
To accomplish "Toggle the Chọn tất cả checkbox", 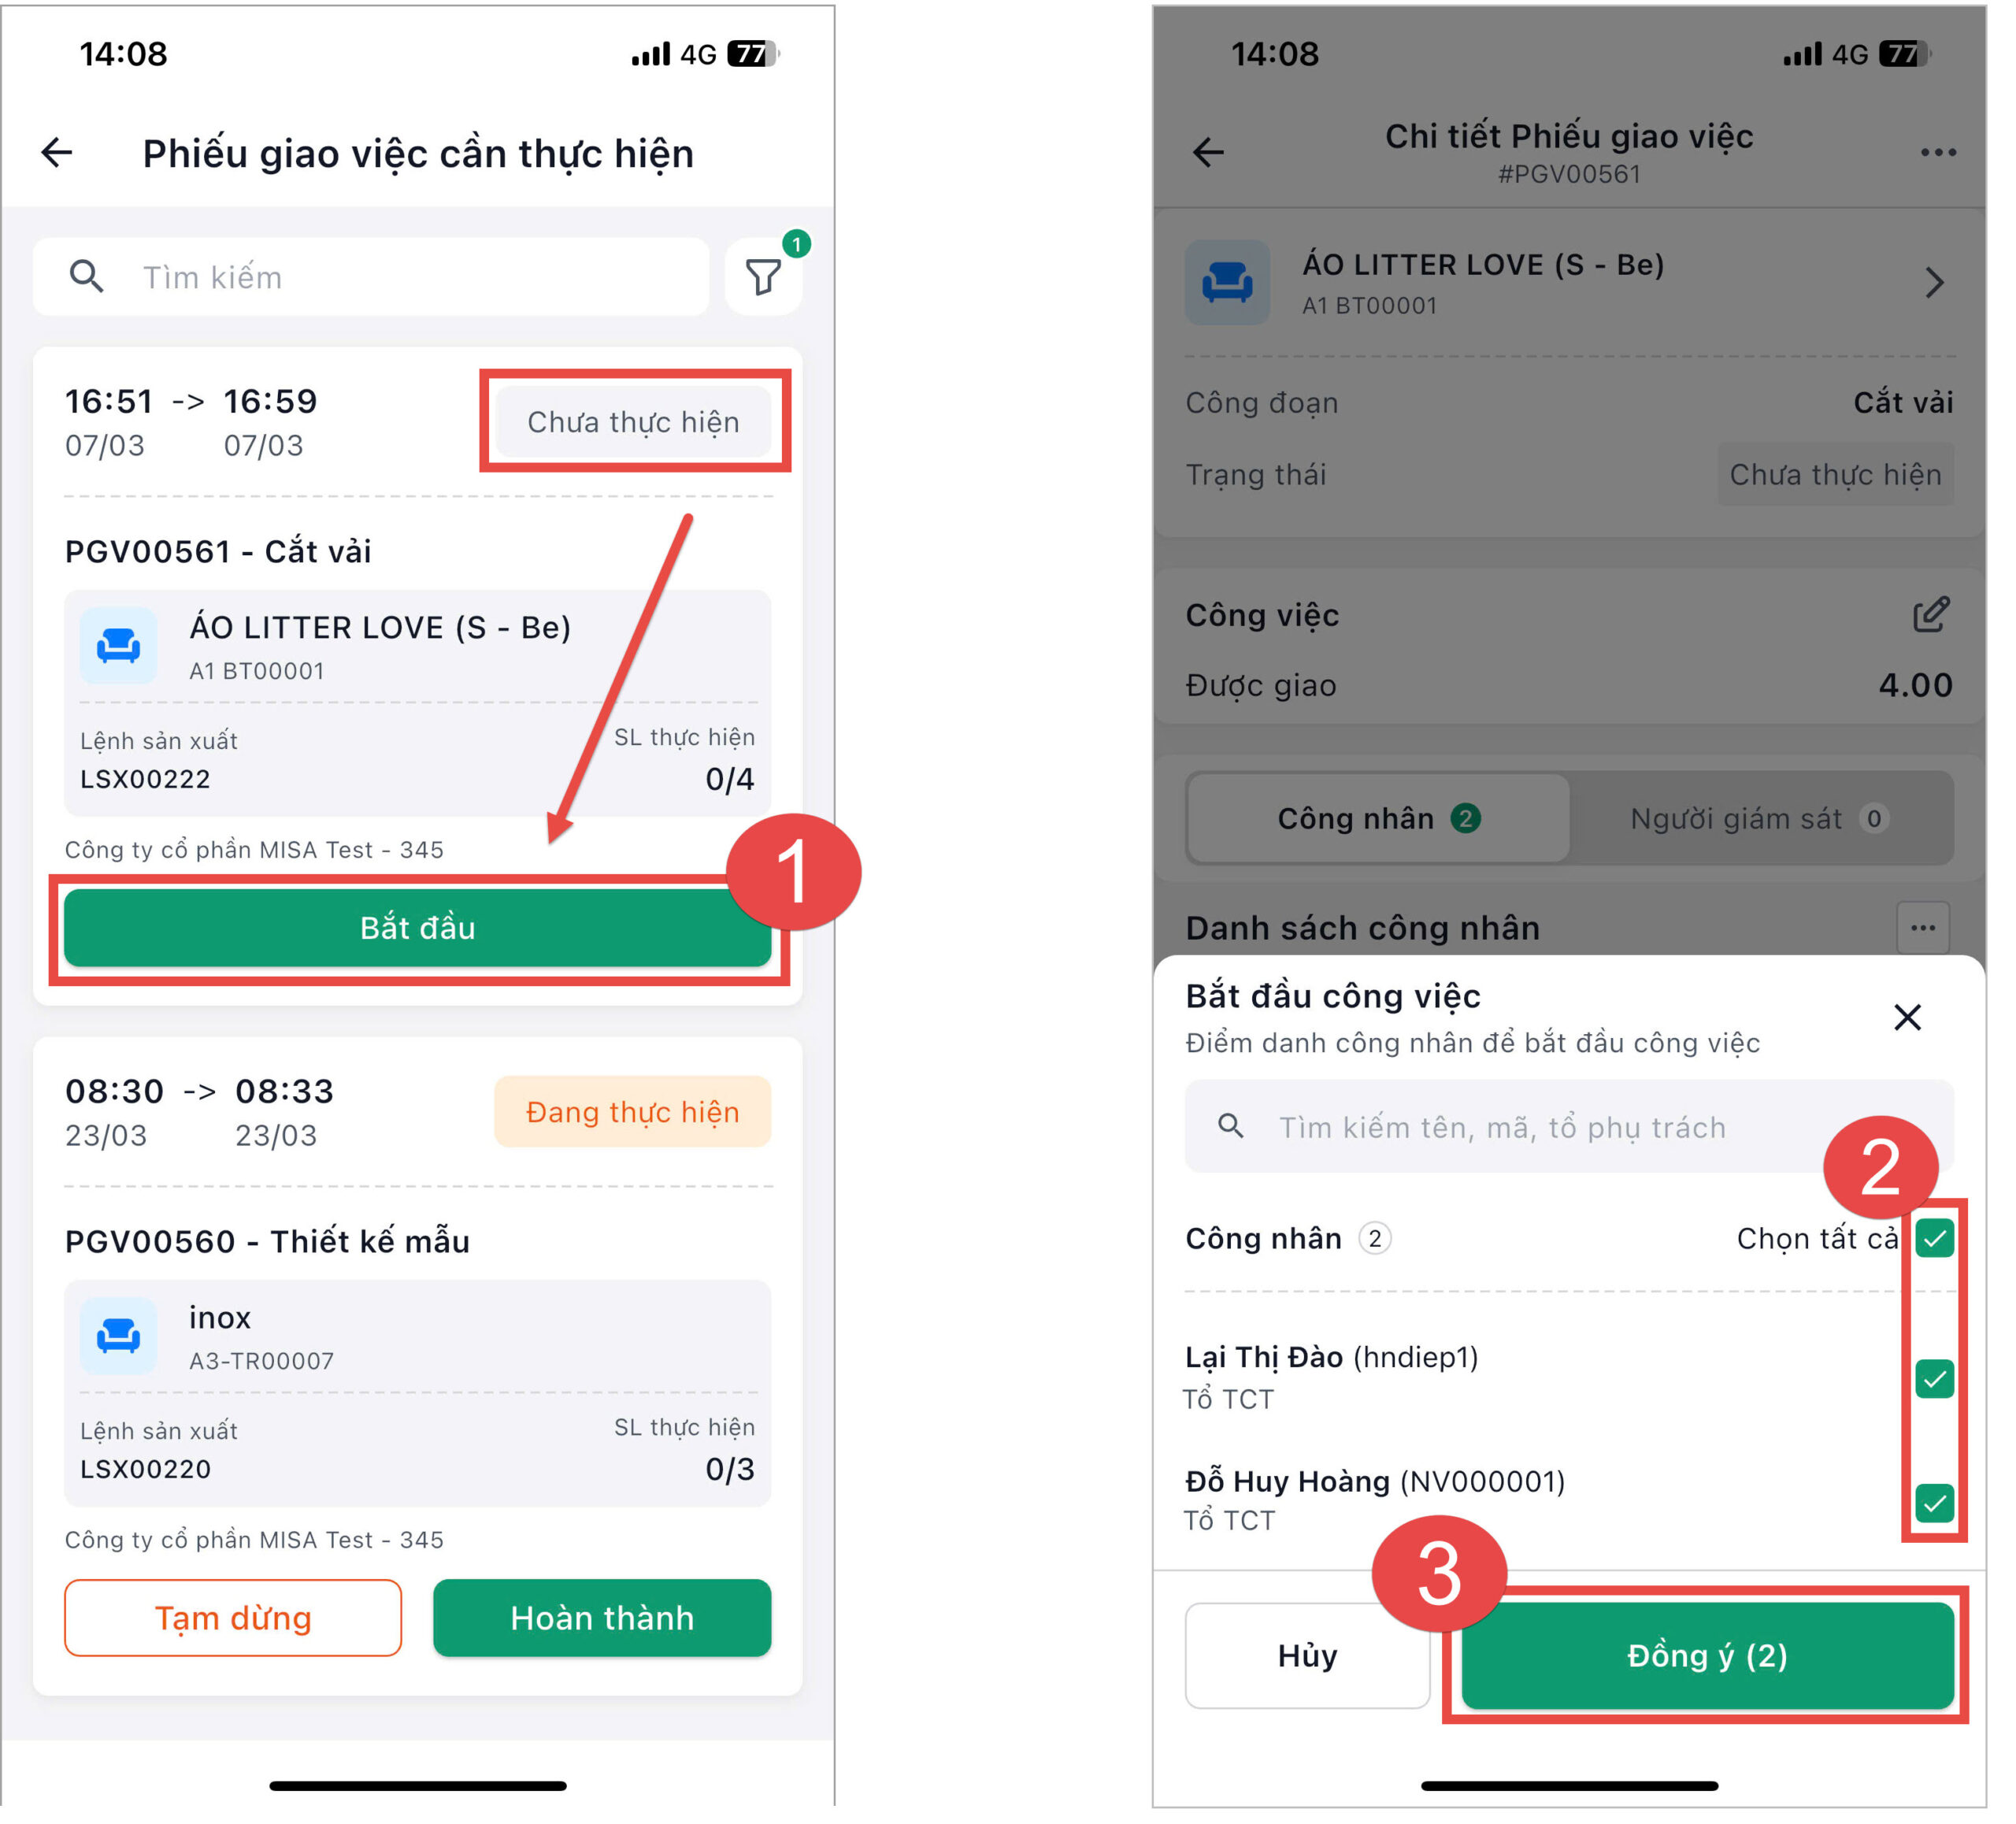I will pos(1935,1239).
